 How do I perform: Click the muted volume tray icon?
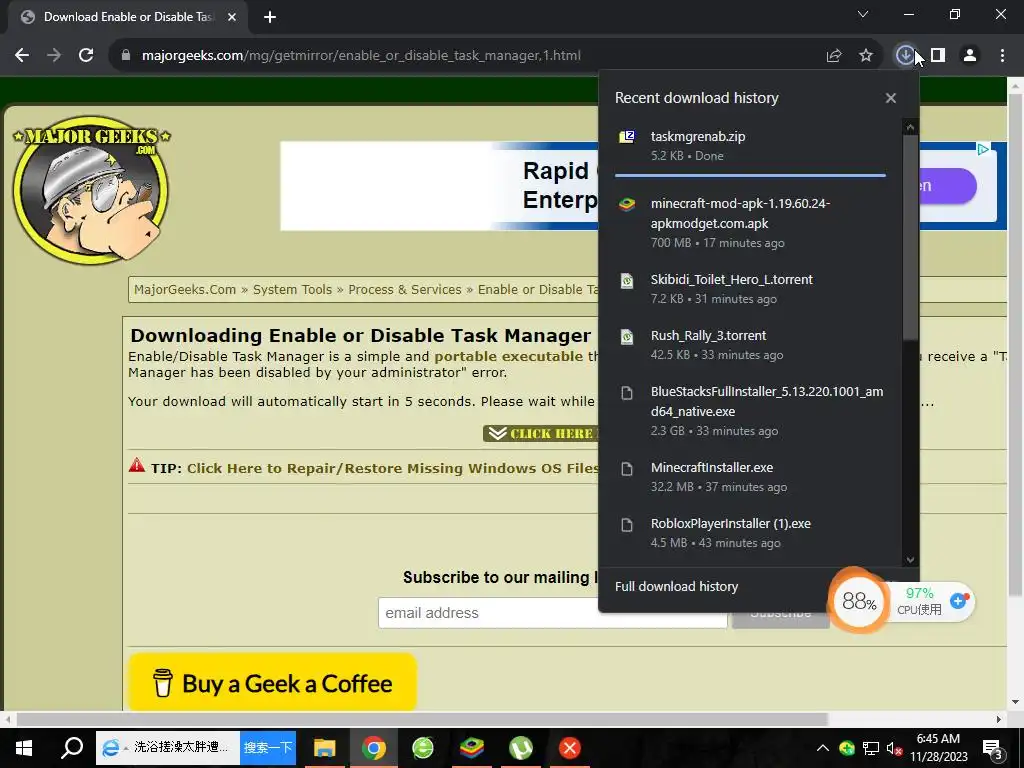(x=894, y=748)
